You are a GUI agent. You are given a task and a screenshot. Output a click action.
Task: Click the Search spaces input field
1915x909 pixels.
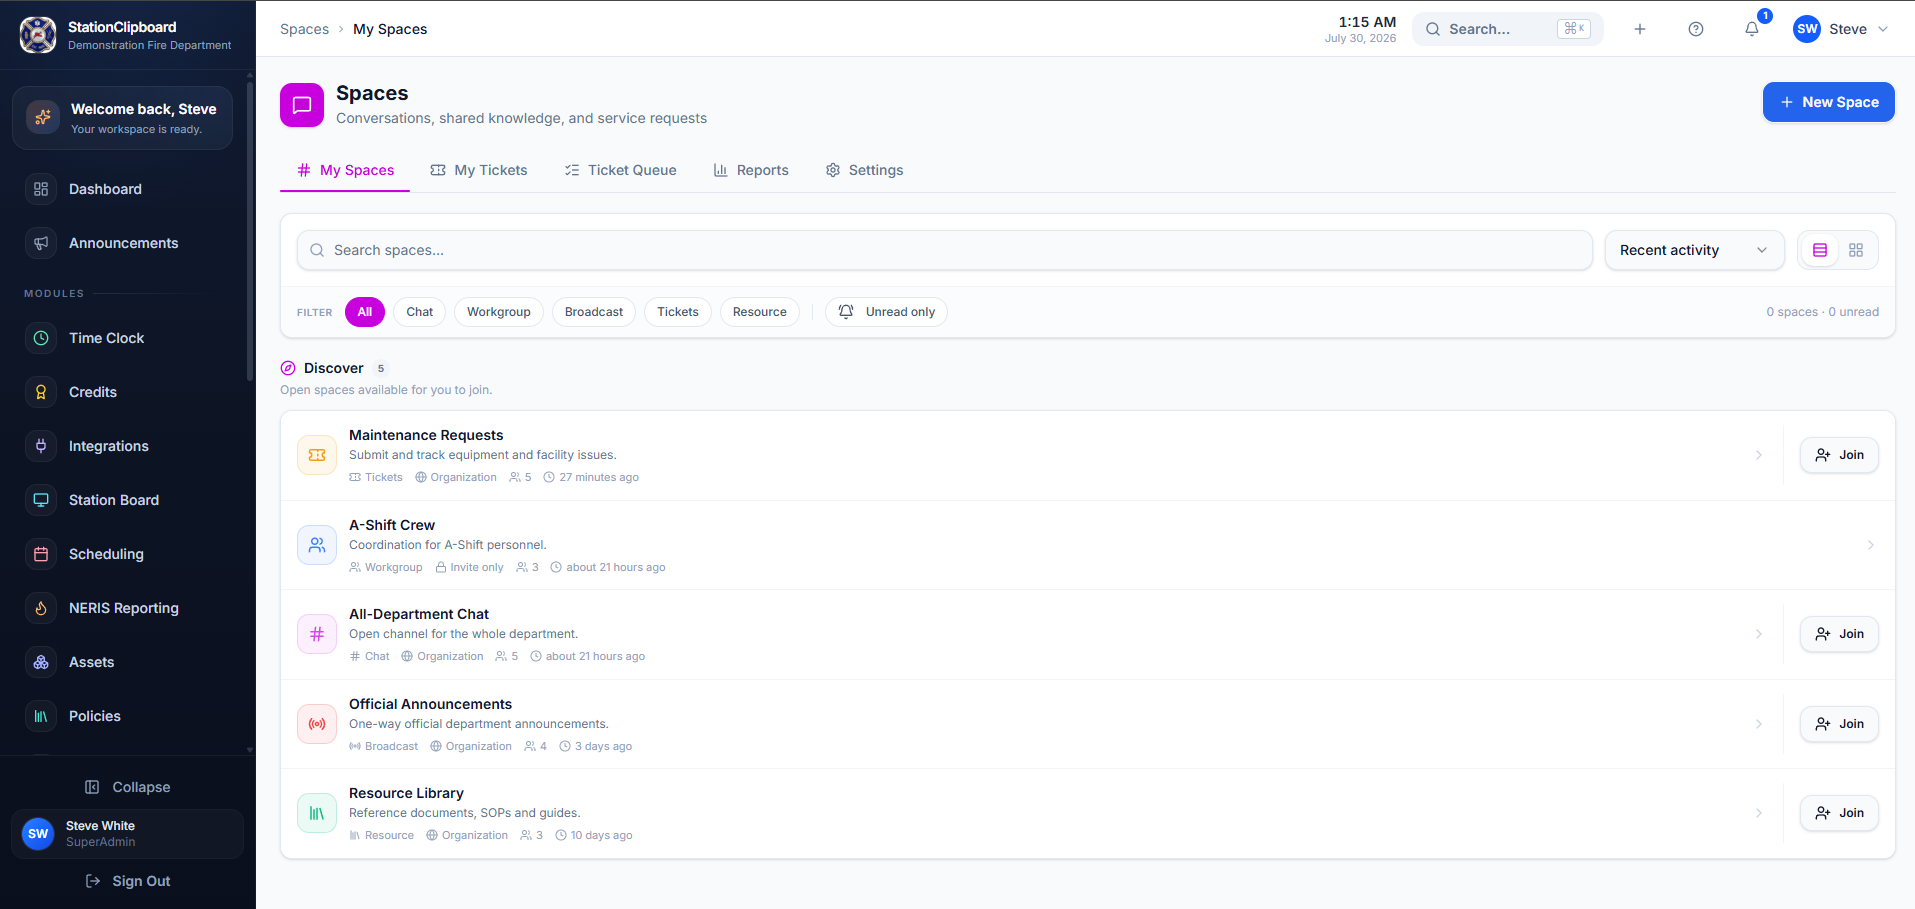pyautogui.click(x=944, y=250)
